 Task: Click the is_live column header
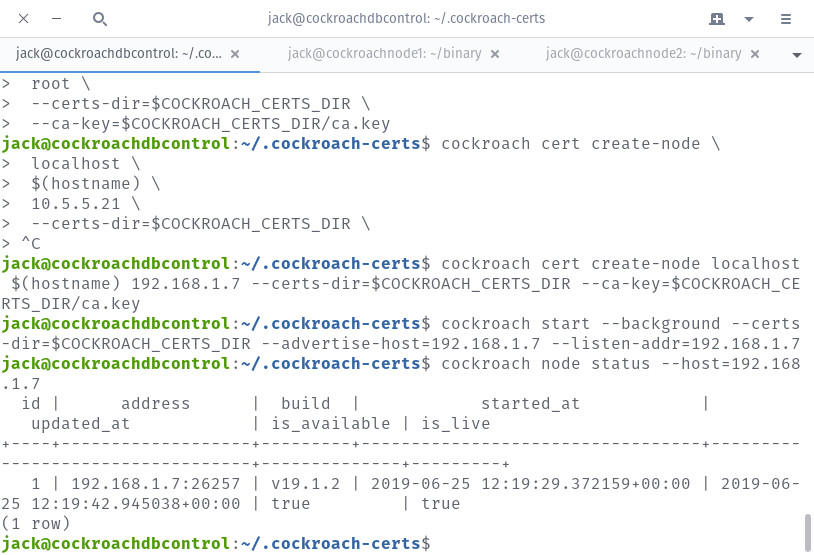[456, 424]
